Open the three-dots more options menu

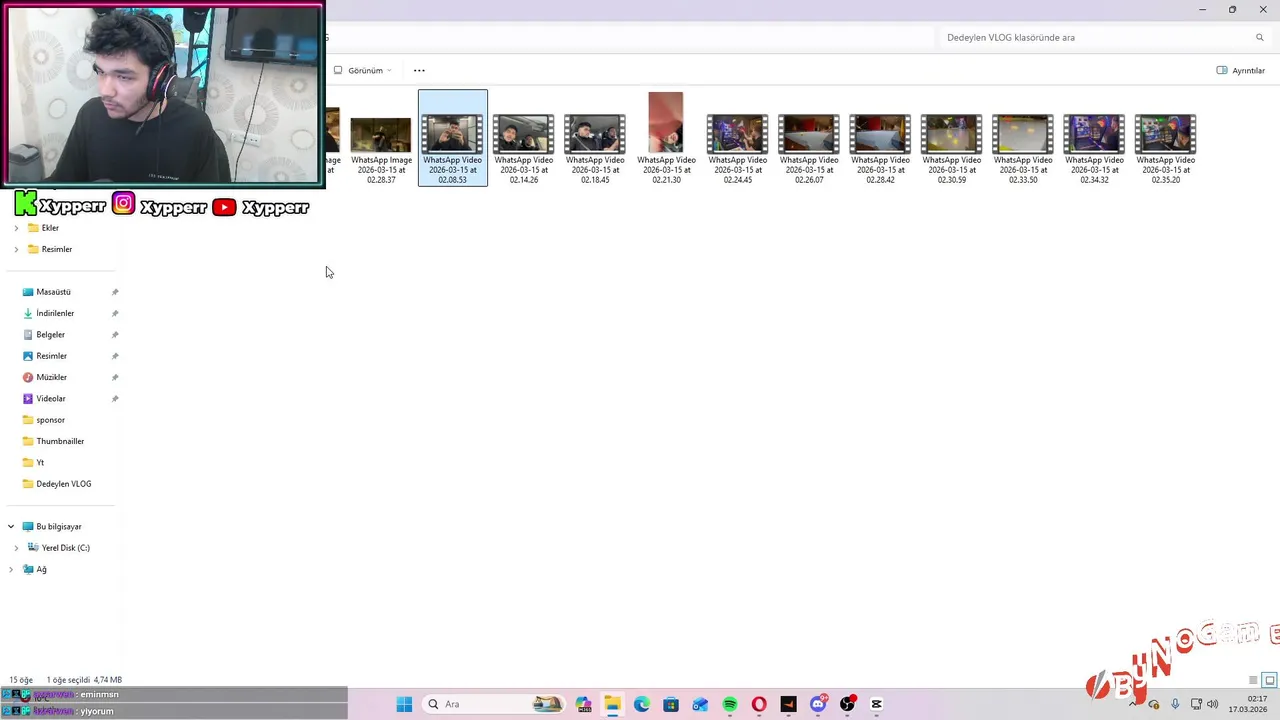coord(419,70)
